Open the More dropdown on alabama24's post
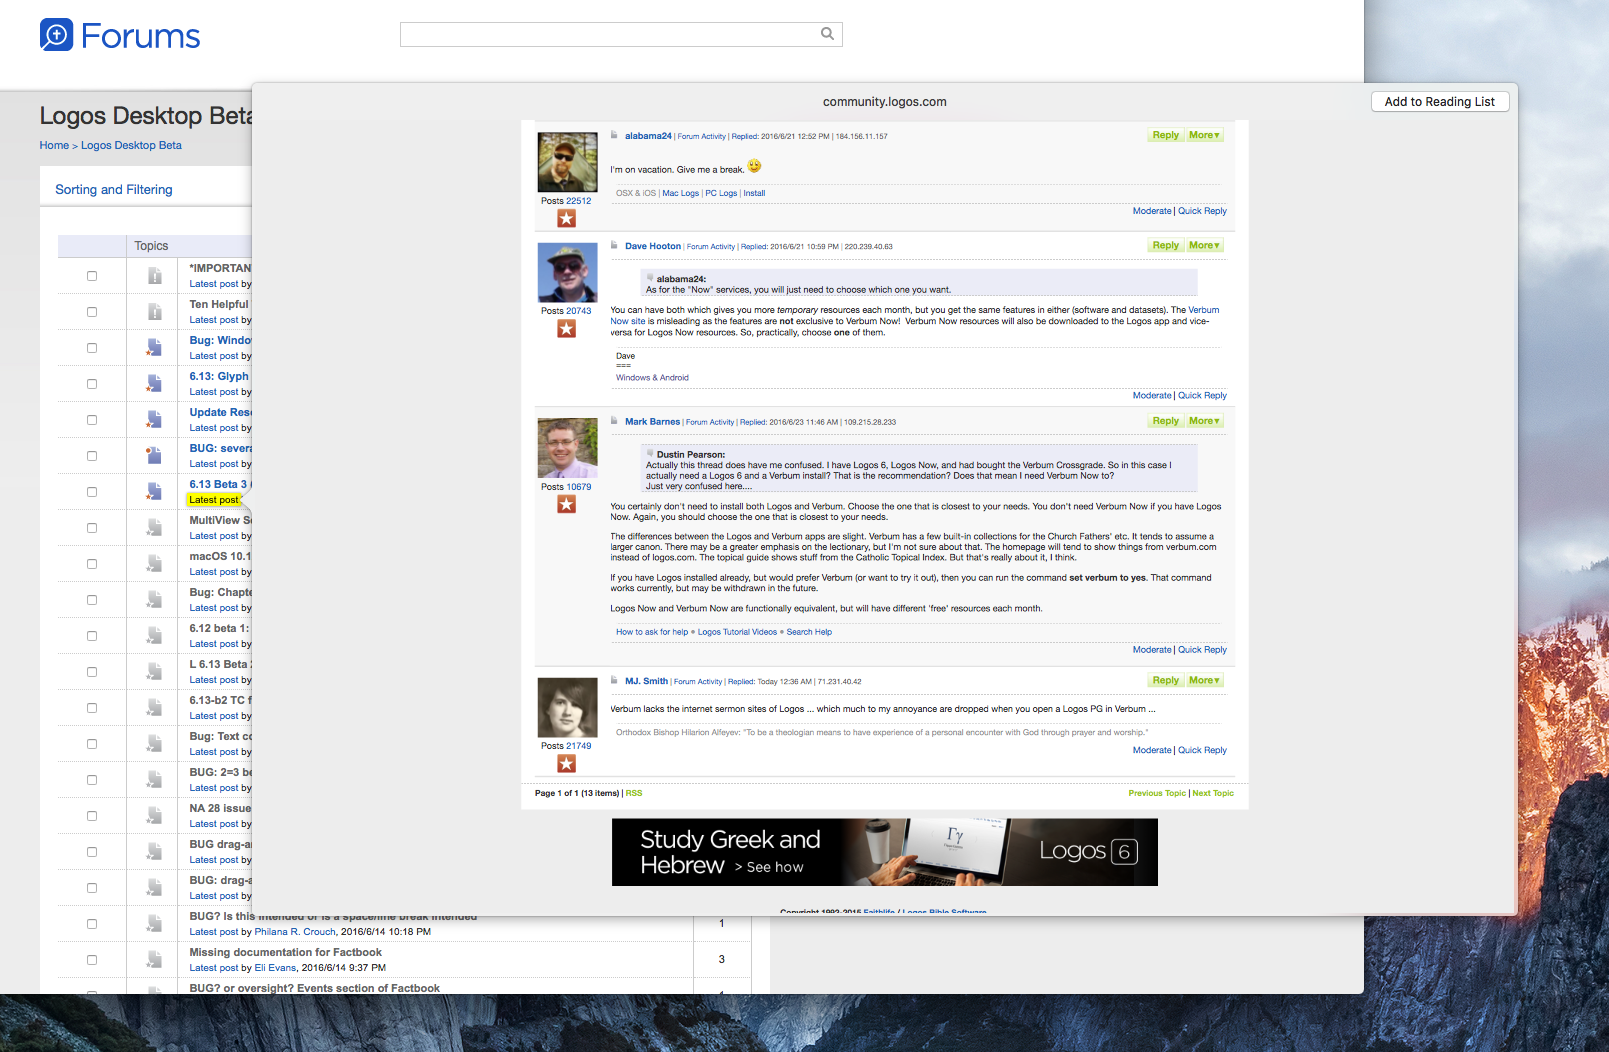The image size is (1609, 1052). coord(1204,135)
